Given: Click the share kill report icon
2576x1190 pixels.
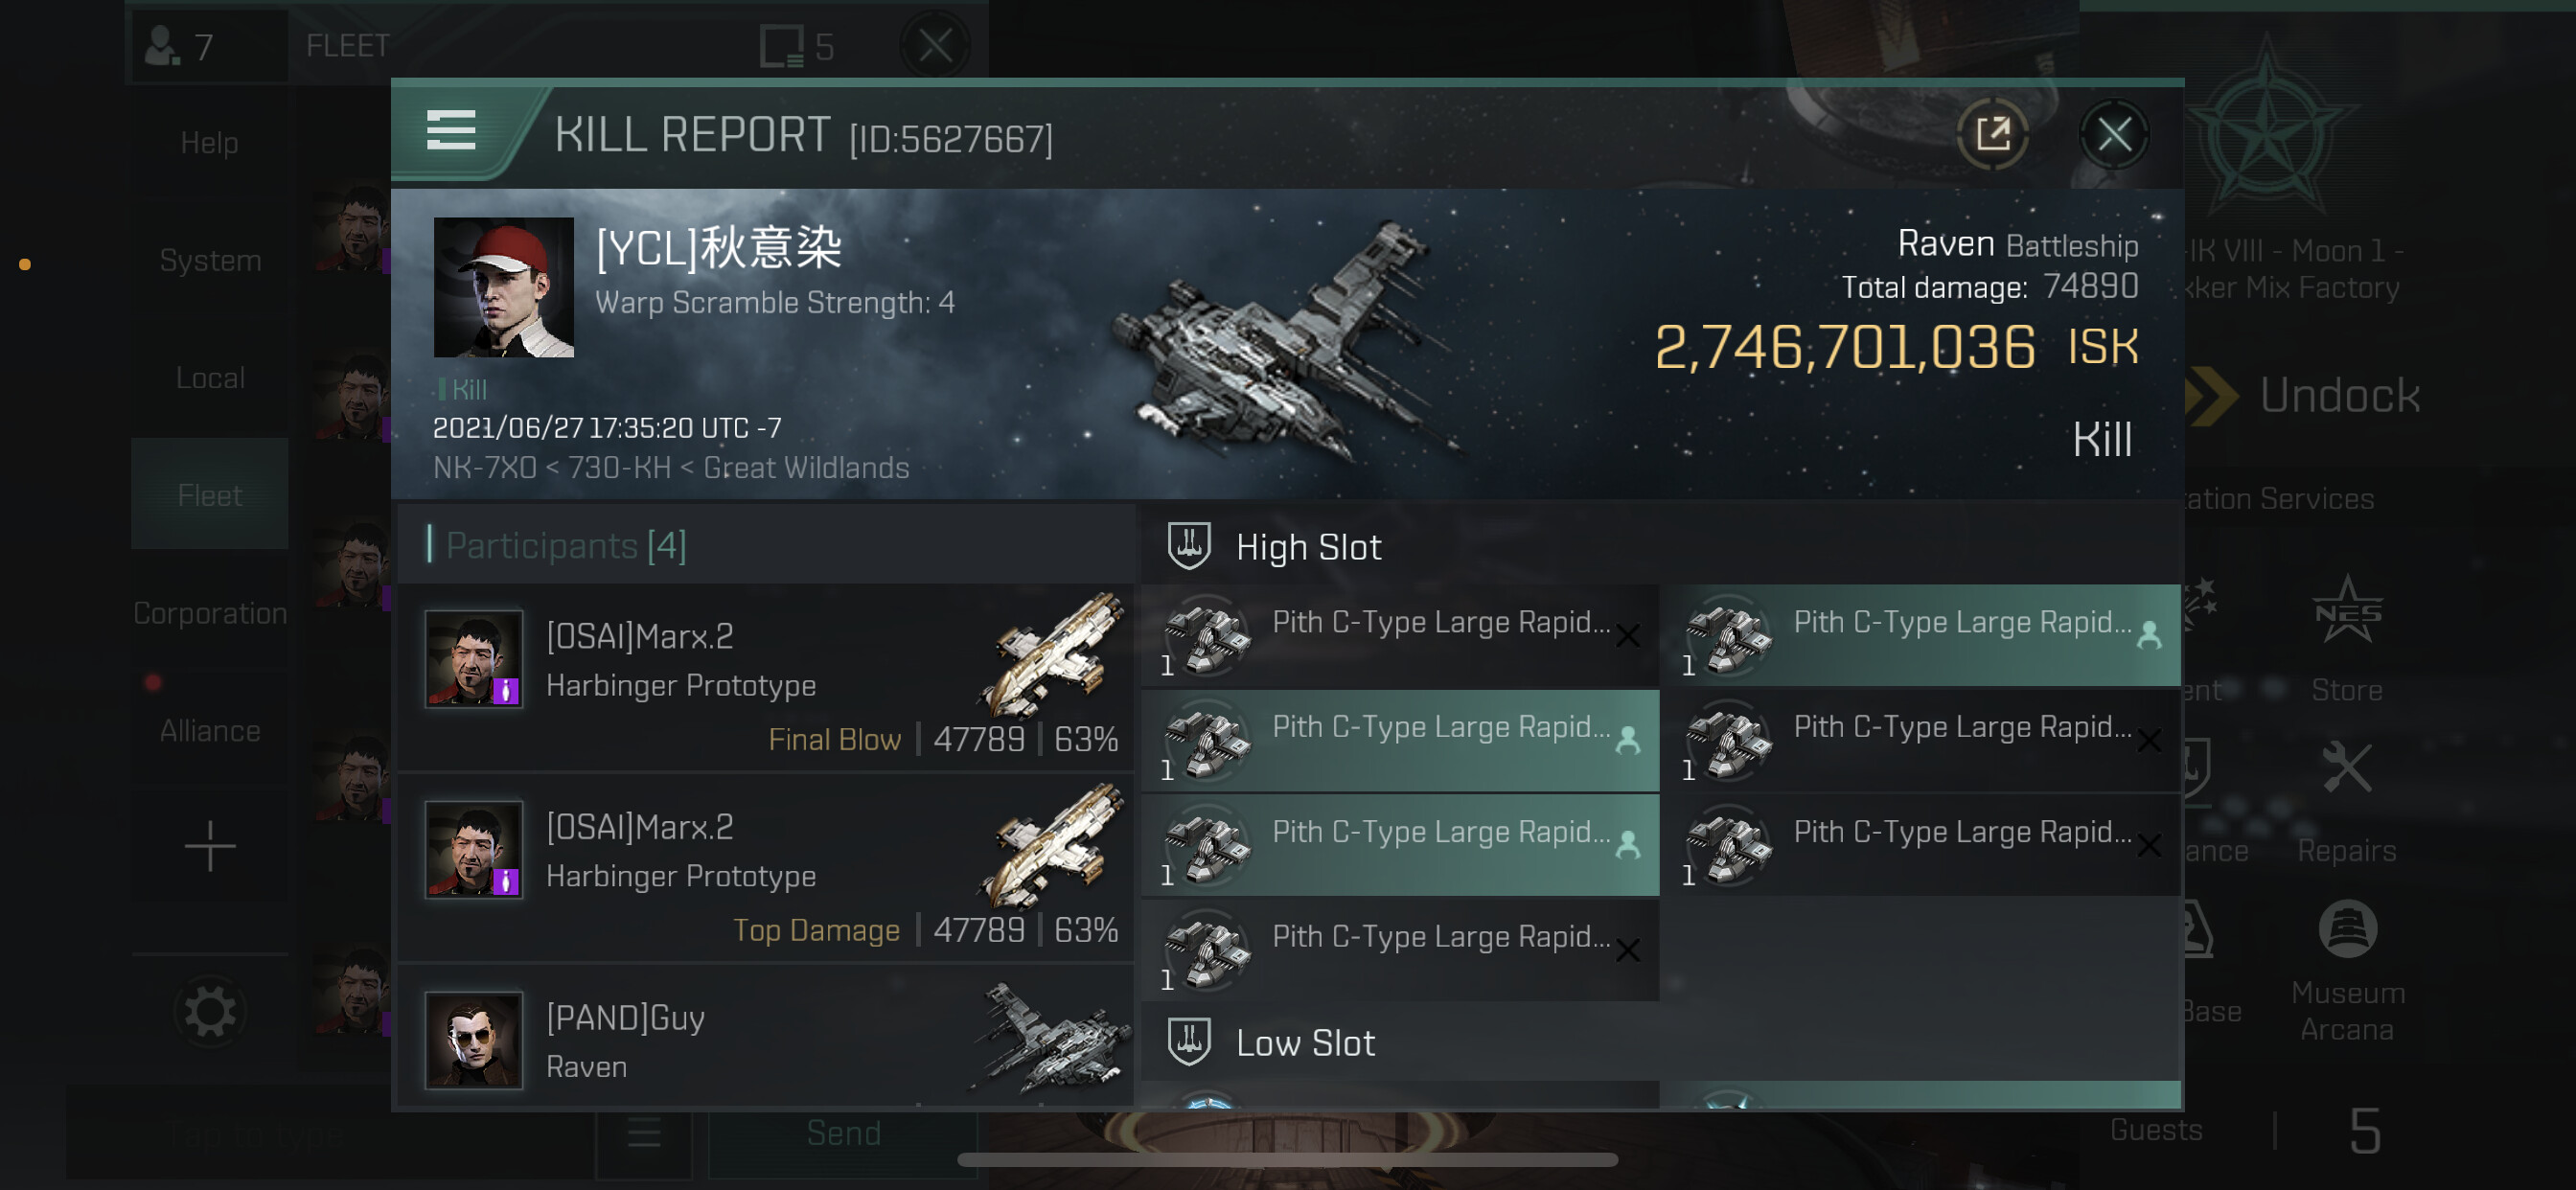Looking at the screenshot, I should point(1992,133).
